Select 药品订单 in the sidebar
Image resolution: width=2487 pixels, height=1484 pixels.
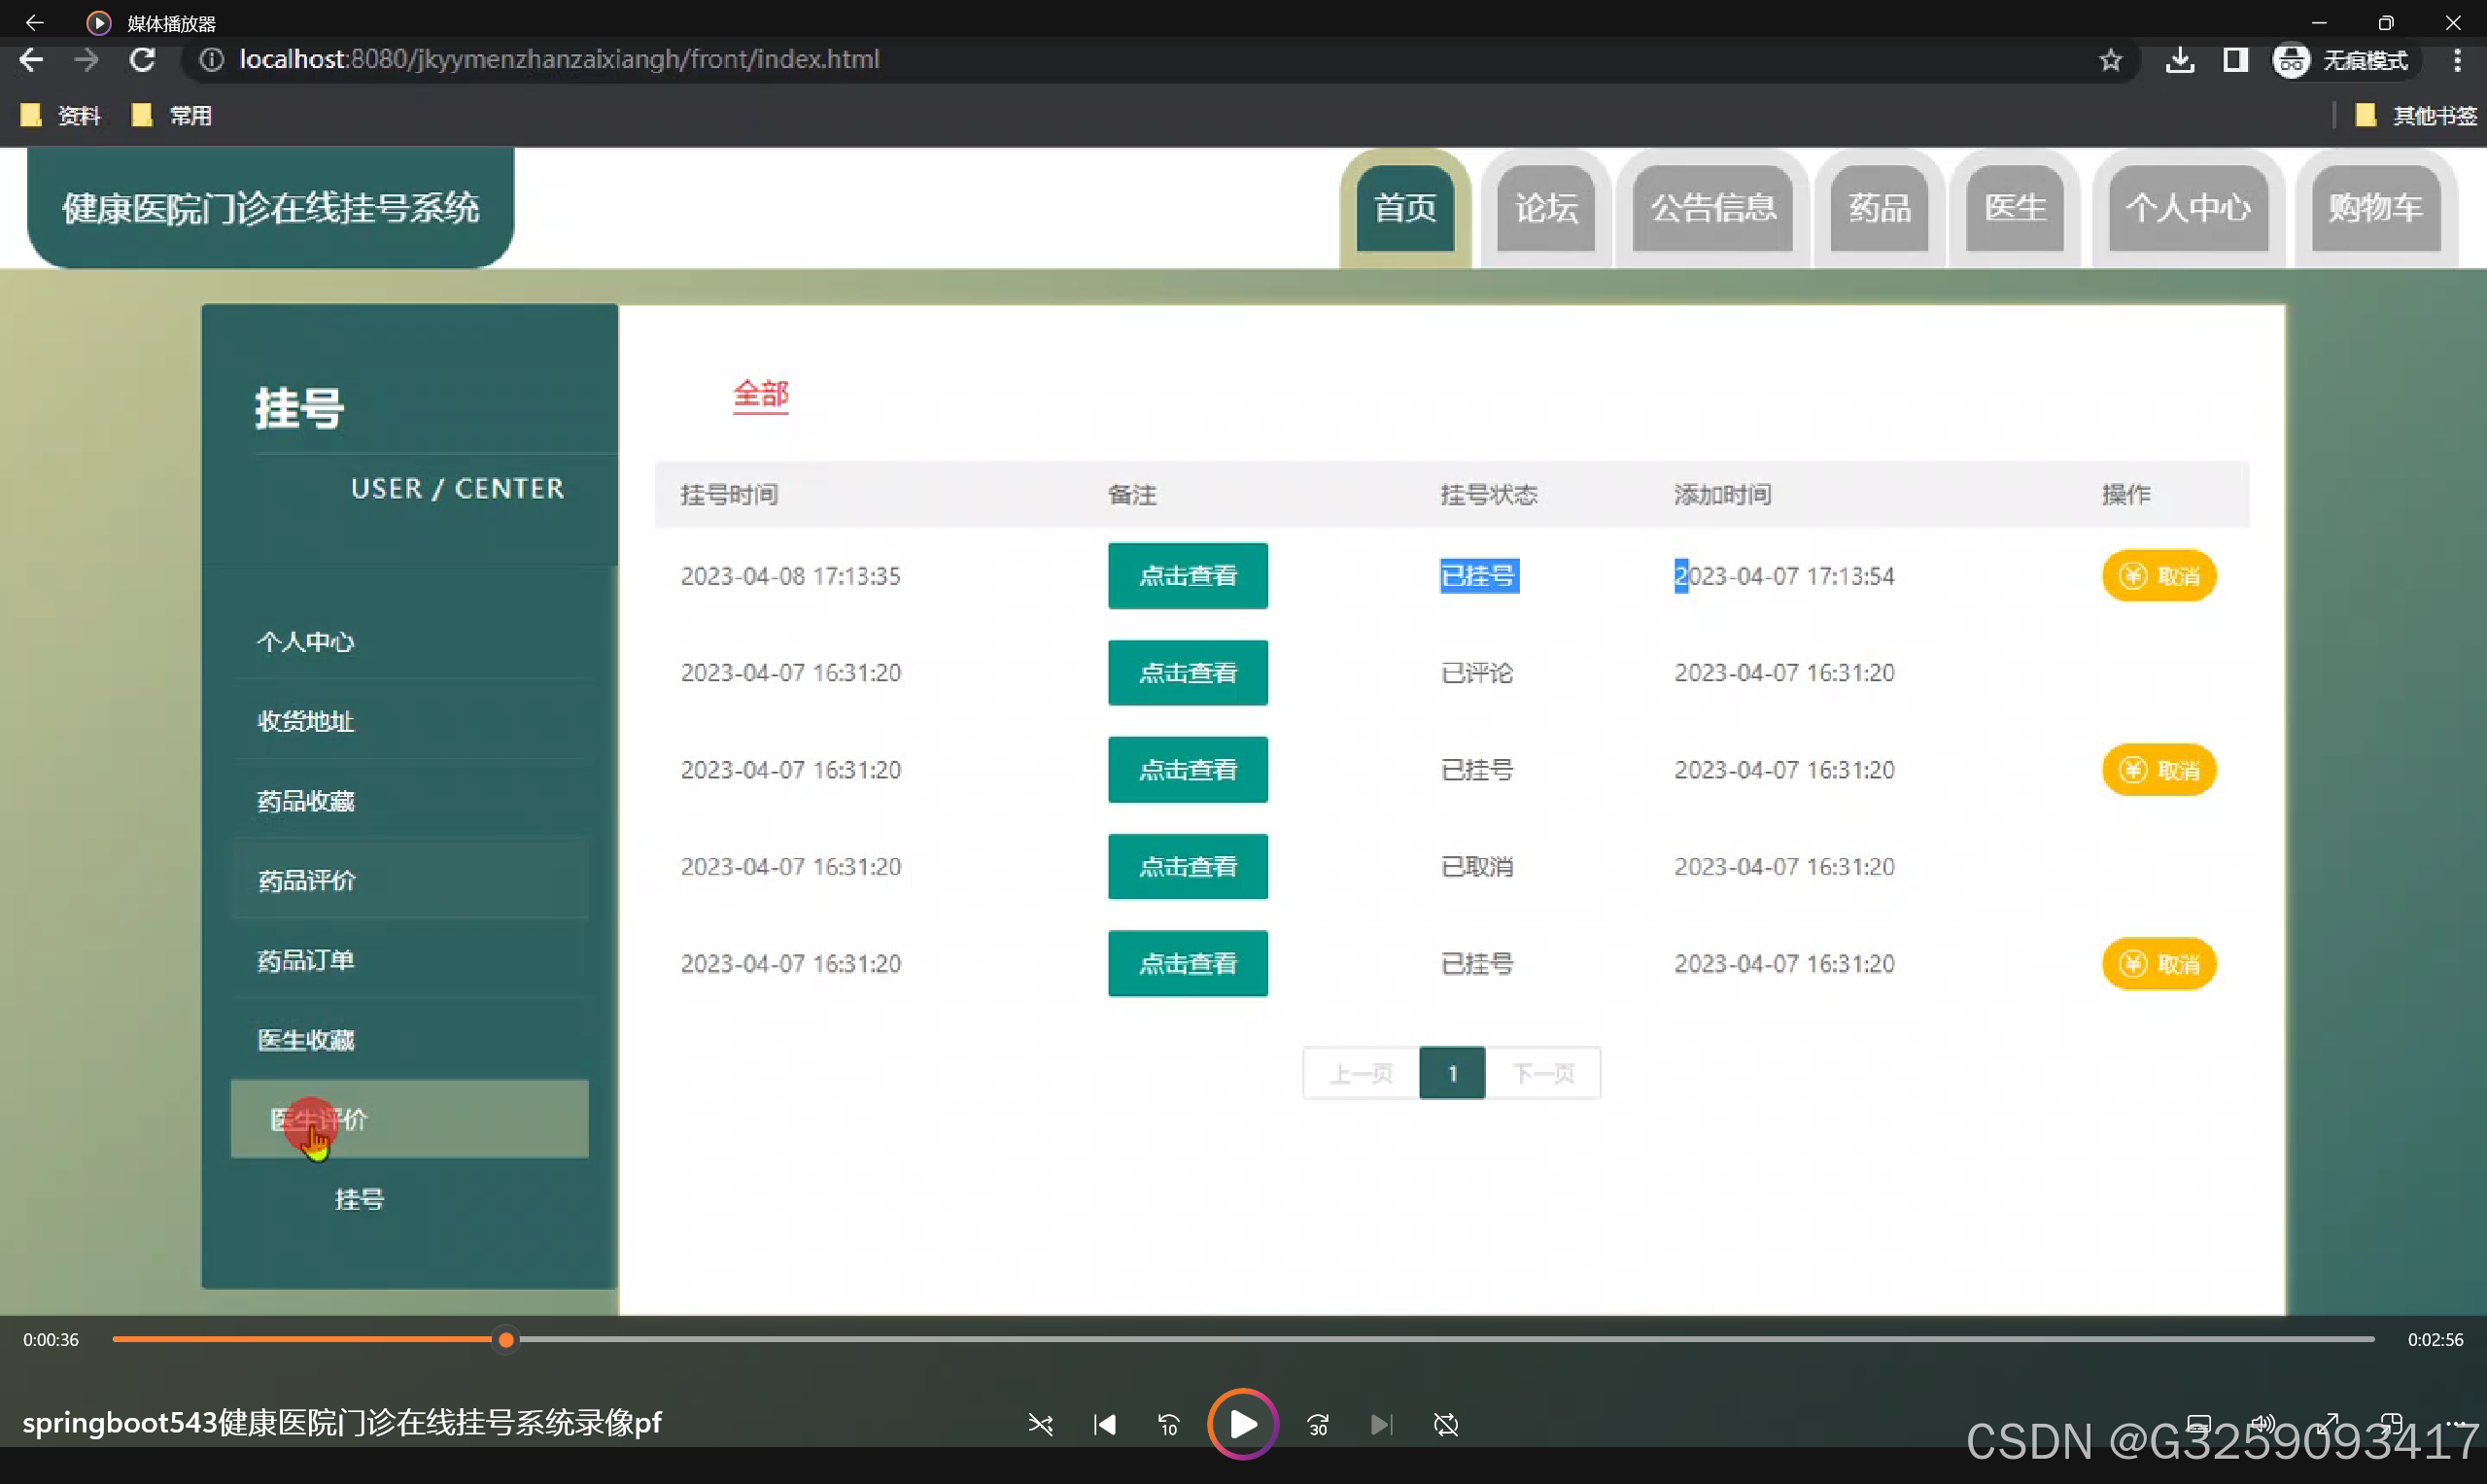[x=306, y=960]
